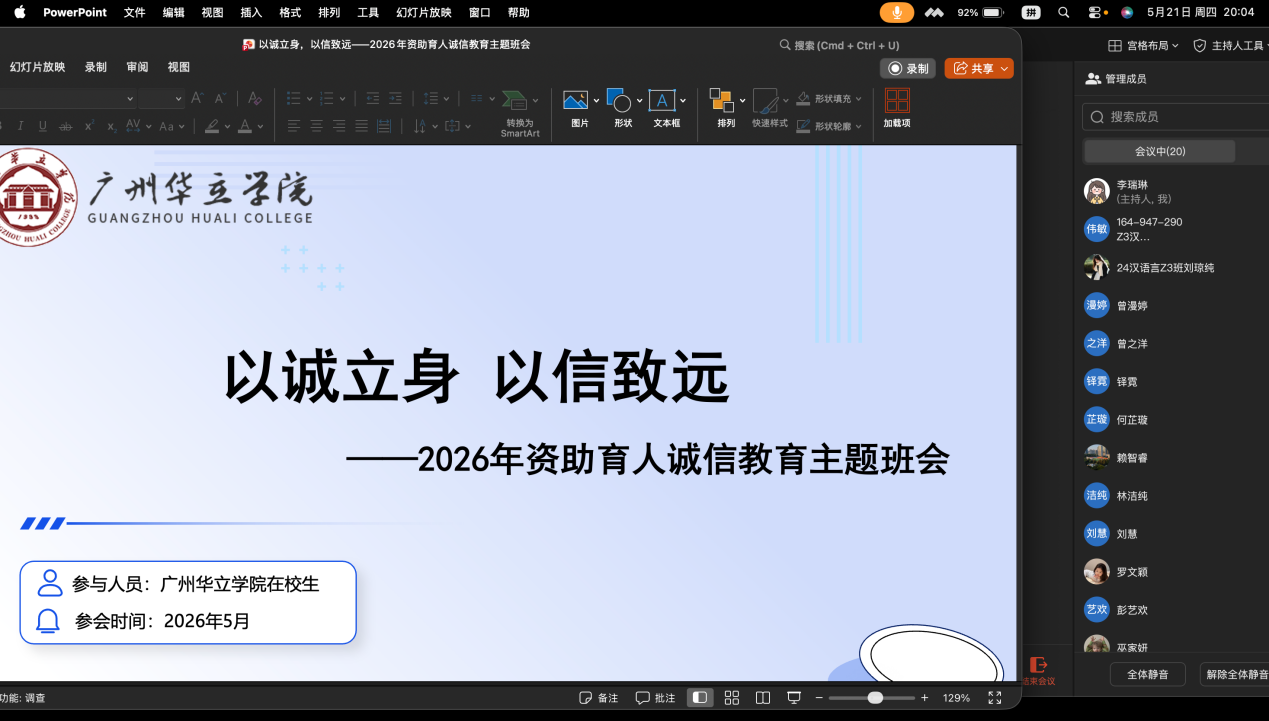Click the 录制 record button

pos(908,68)
